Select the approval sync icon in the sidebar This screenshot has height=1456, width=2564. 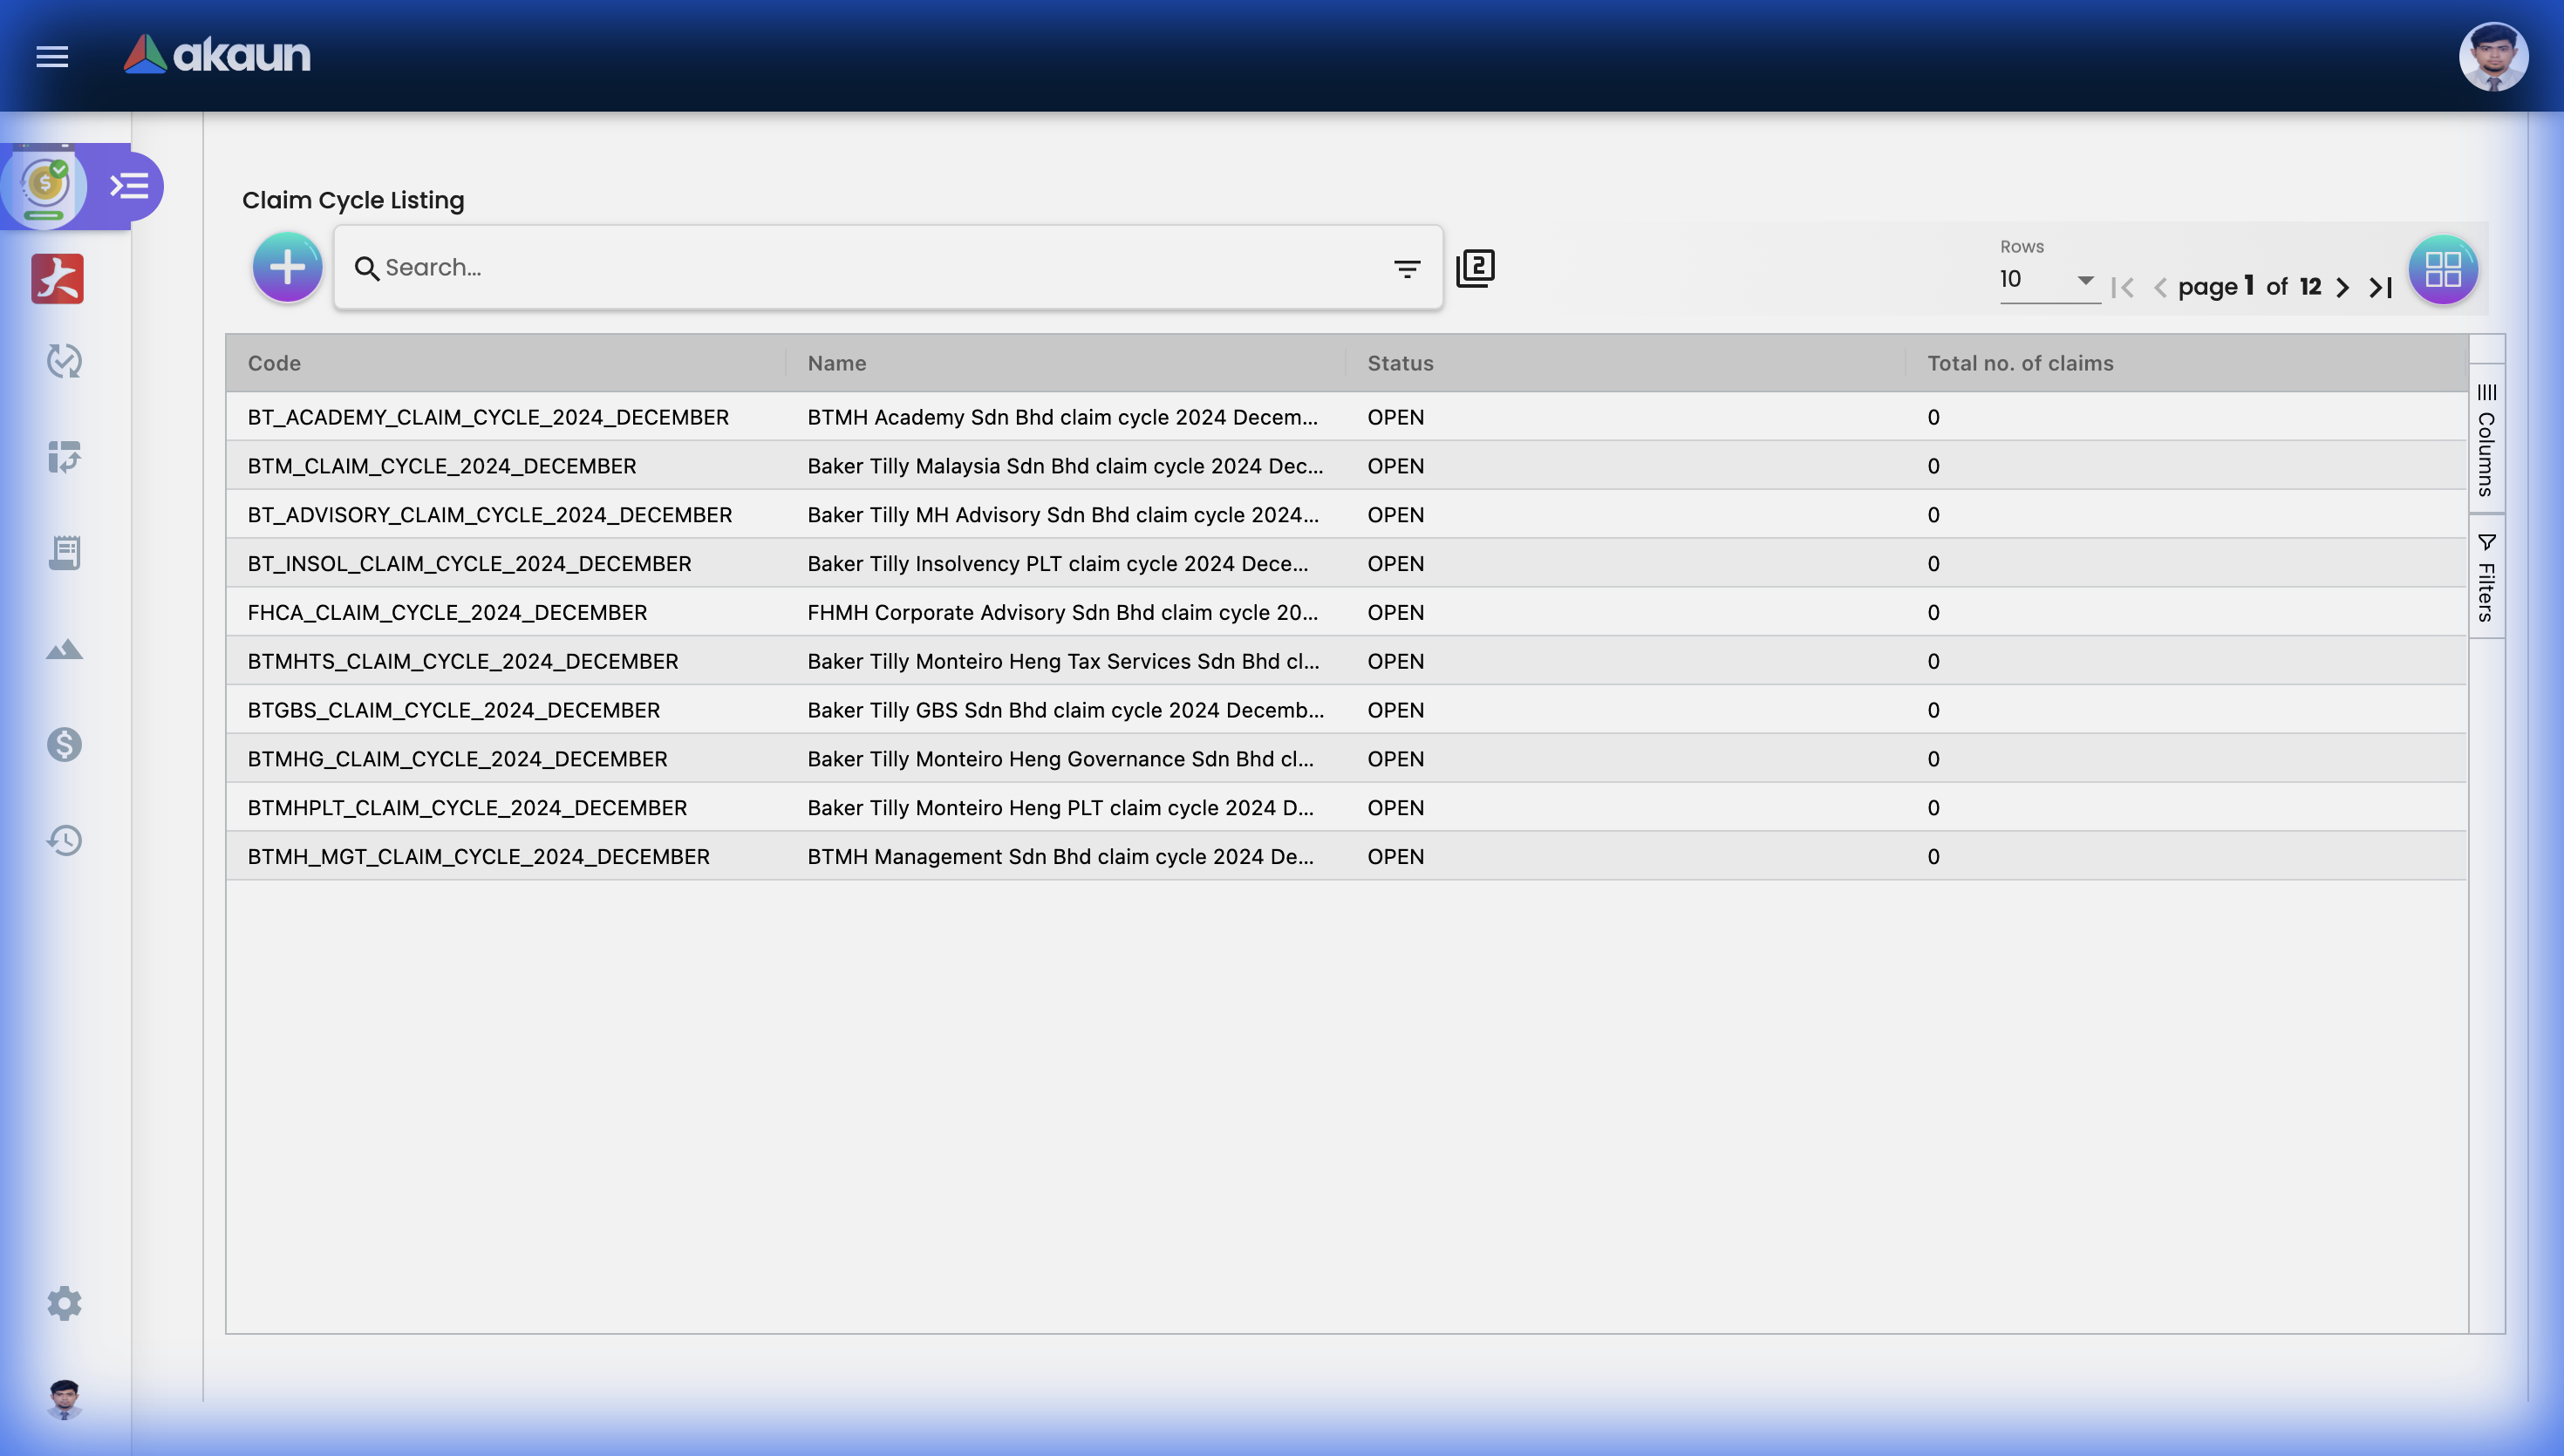(63, 361)
